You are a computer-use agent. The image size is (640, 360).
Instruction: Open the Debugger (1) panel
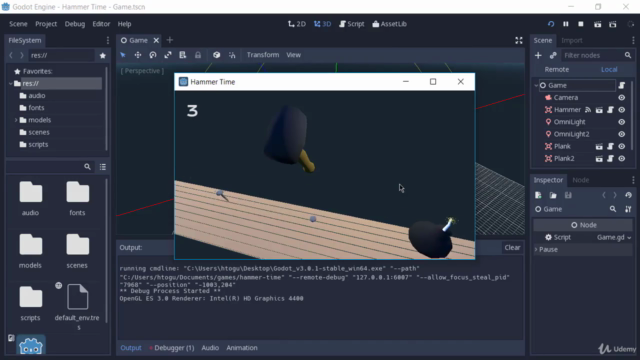171,348
